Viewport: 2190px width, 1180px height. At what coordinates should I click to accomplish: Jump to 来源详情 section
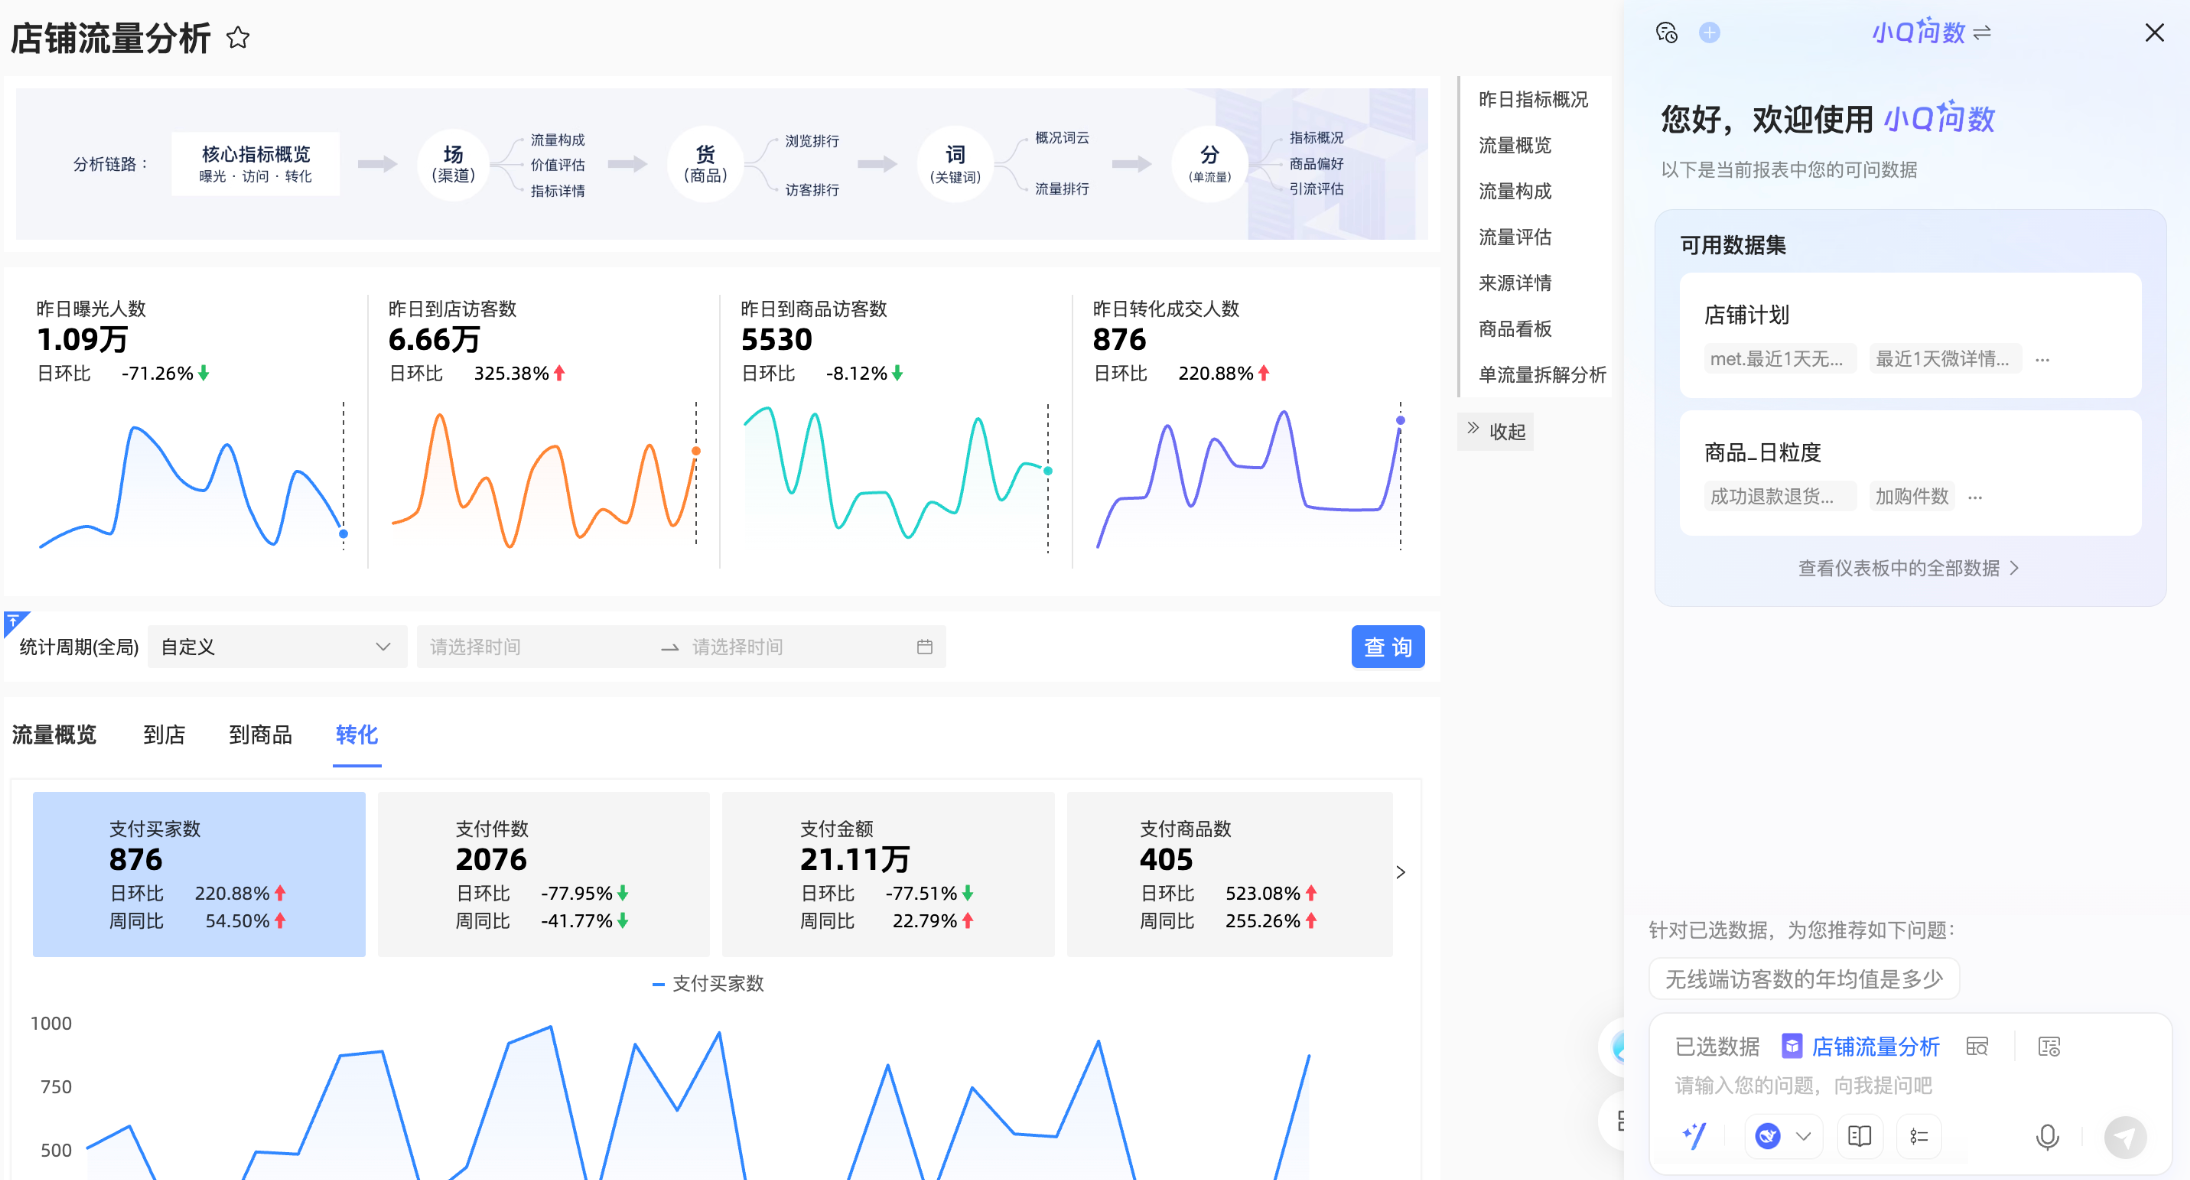point(1515,283)
